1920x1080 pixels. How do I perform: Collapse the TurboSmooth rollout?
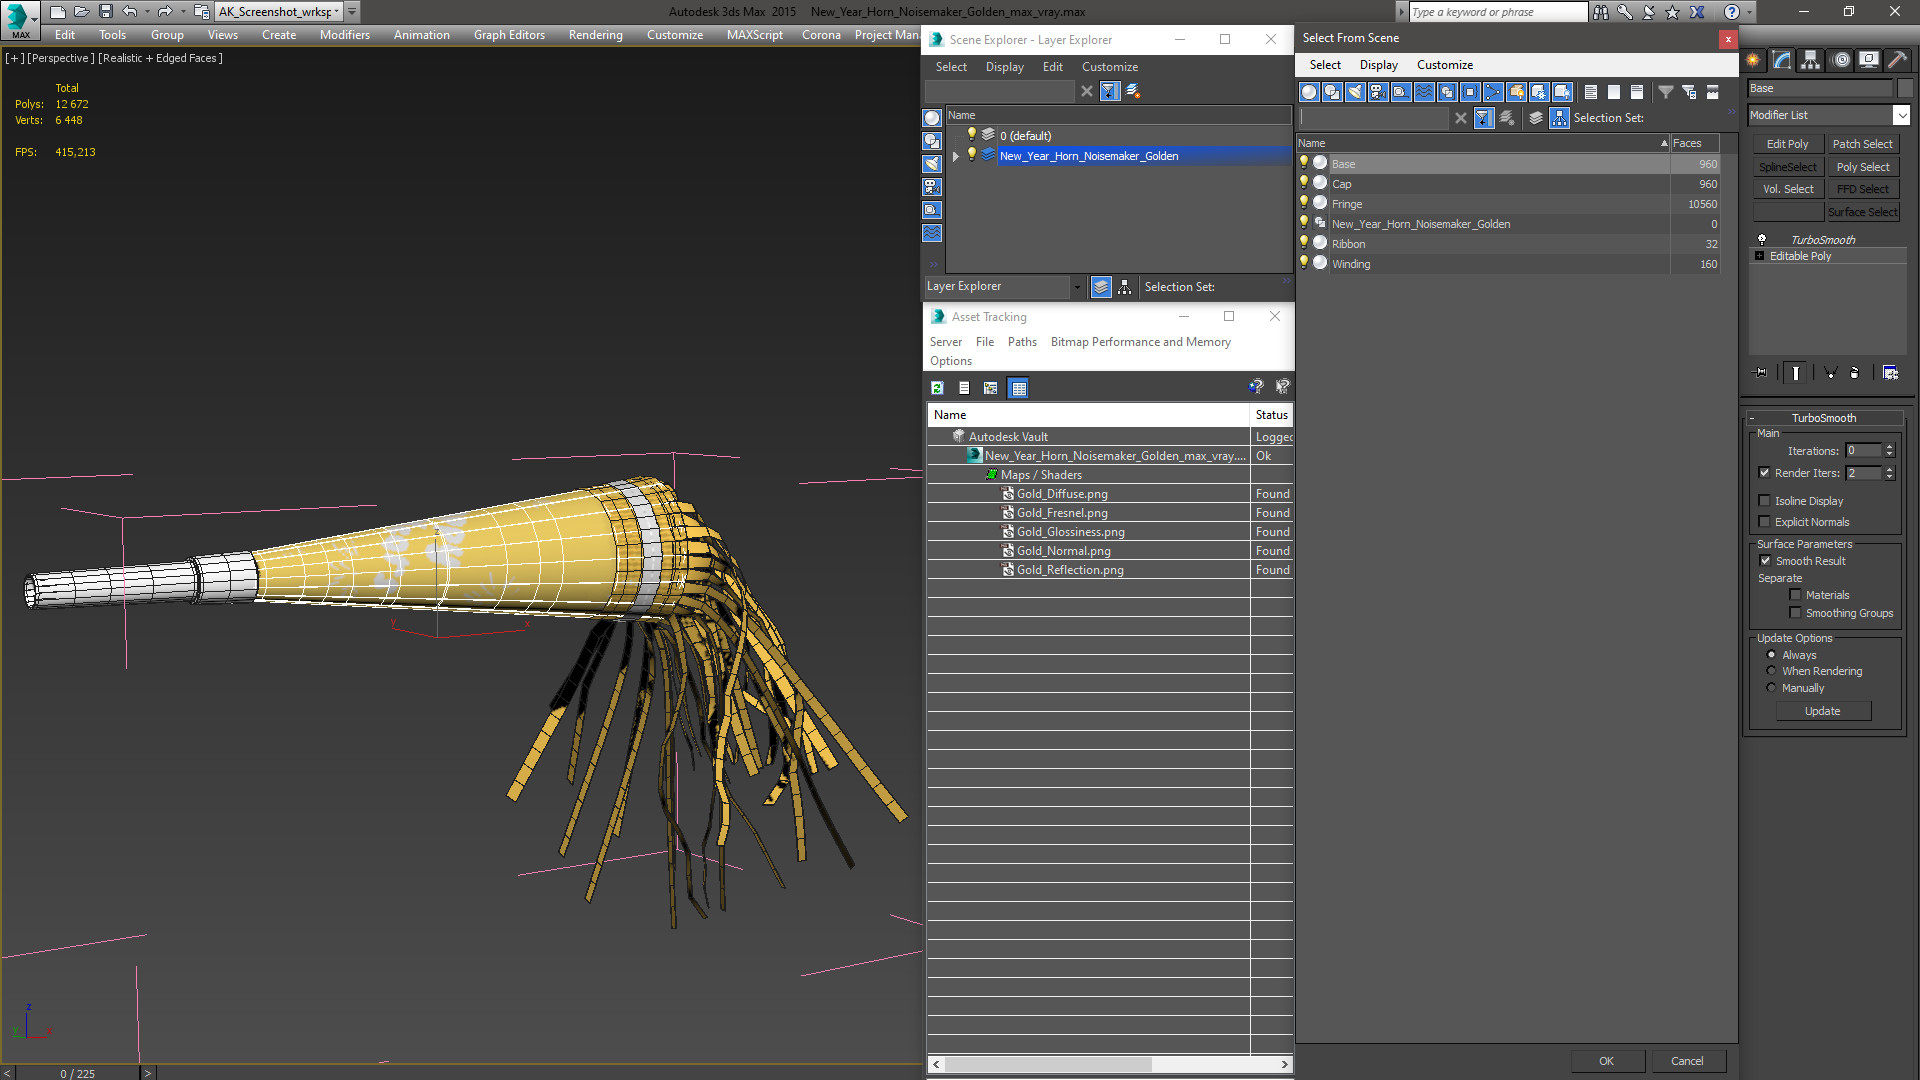pyautogui.click(x=1752, y=418)
